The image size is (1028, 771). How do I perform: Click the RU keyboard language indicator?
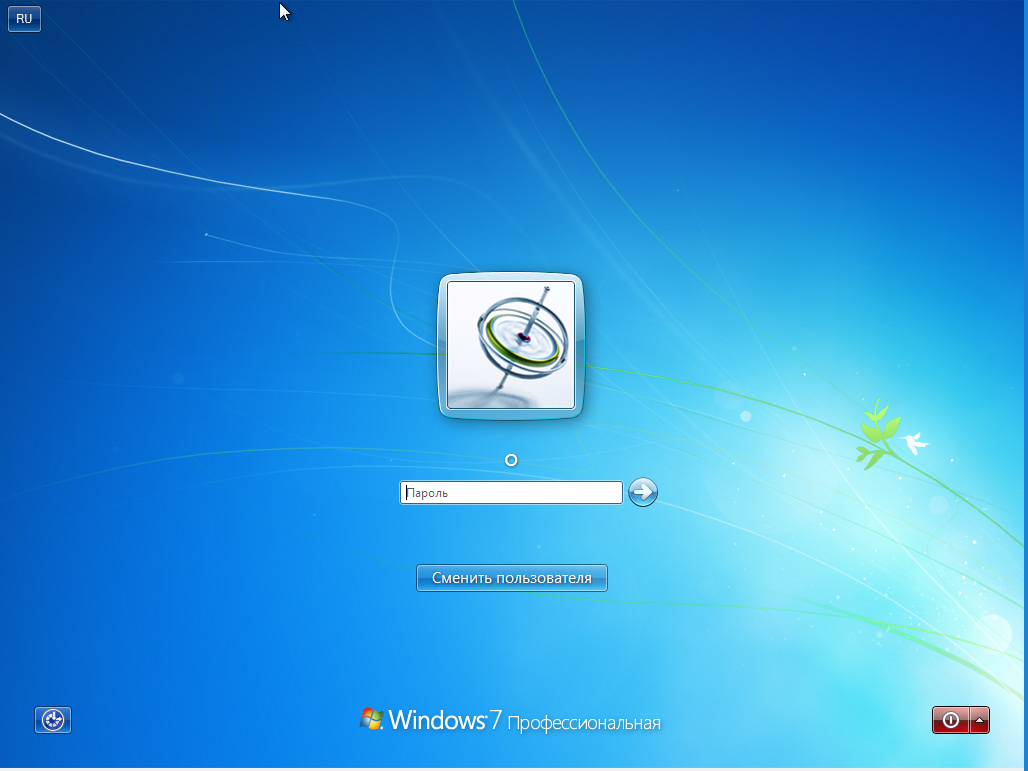pyautogui.click(x=24, y=19)
